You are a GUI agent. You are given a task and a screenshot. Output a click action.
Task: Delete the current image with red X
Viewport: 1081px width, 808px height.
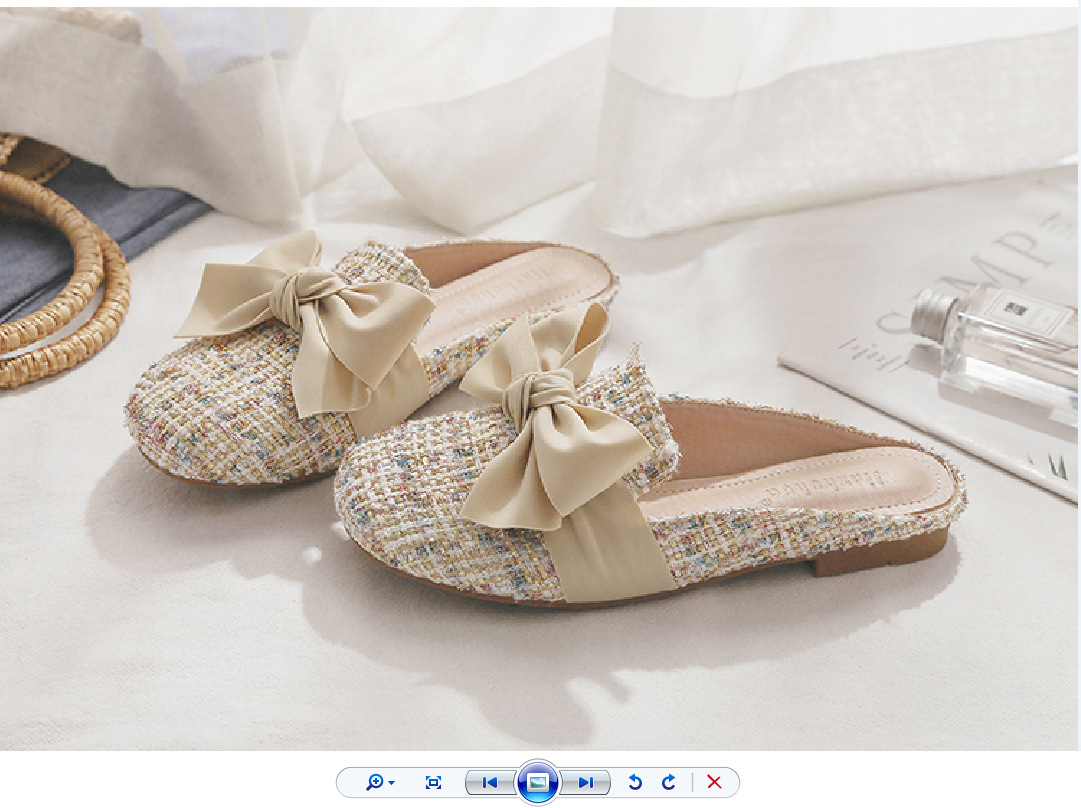pos(714,782)
